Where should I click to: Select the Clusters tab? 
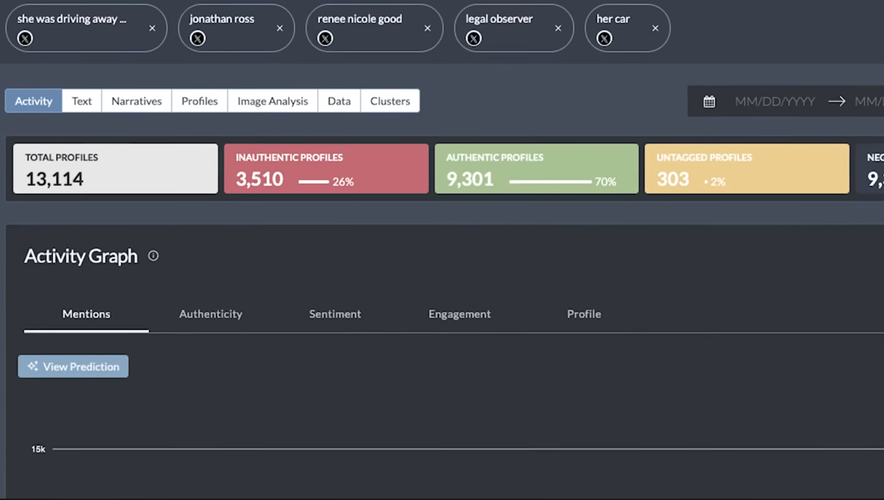click(x=390, y=101)
